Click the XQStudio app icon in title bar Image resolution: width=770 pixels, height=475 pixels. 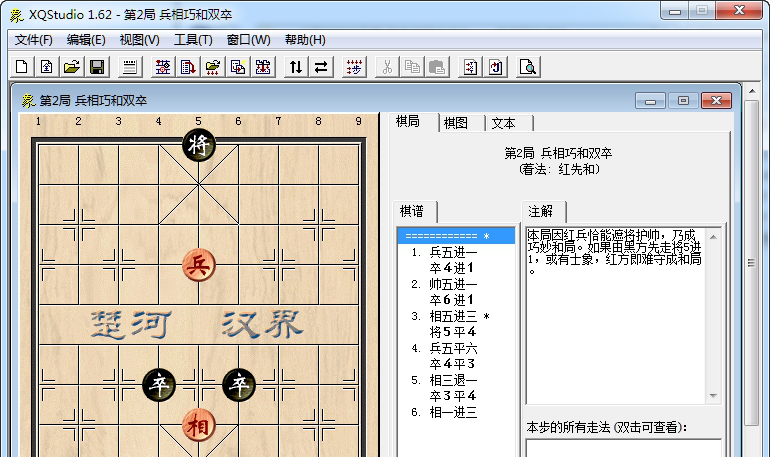(x=17, y=15)
